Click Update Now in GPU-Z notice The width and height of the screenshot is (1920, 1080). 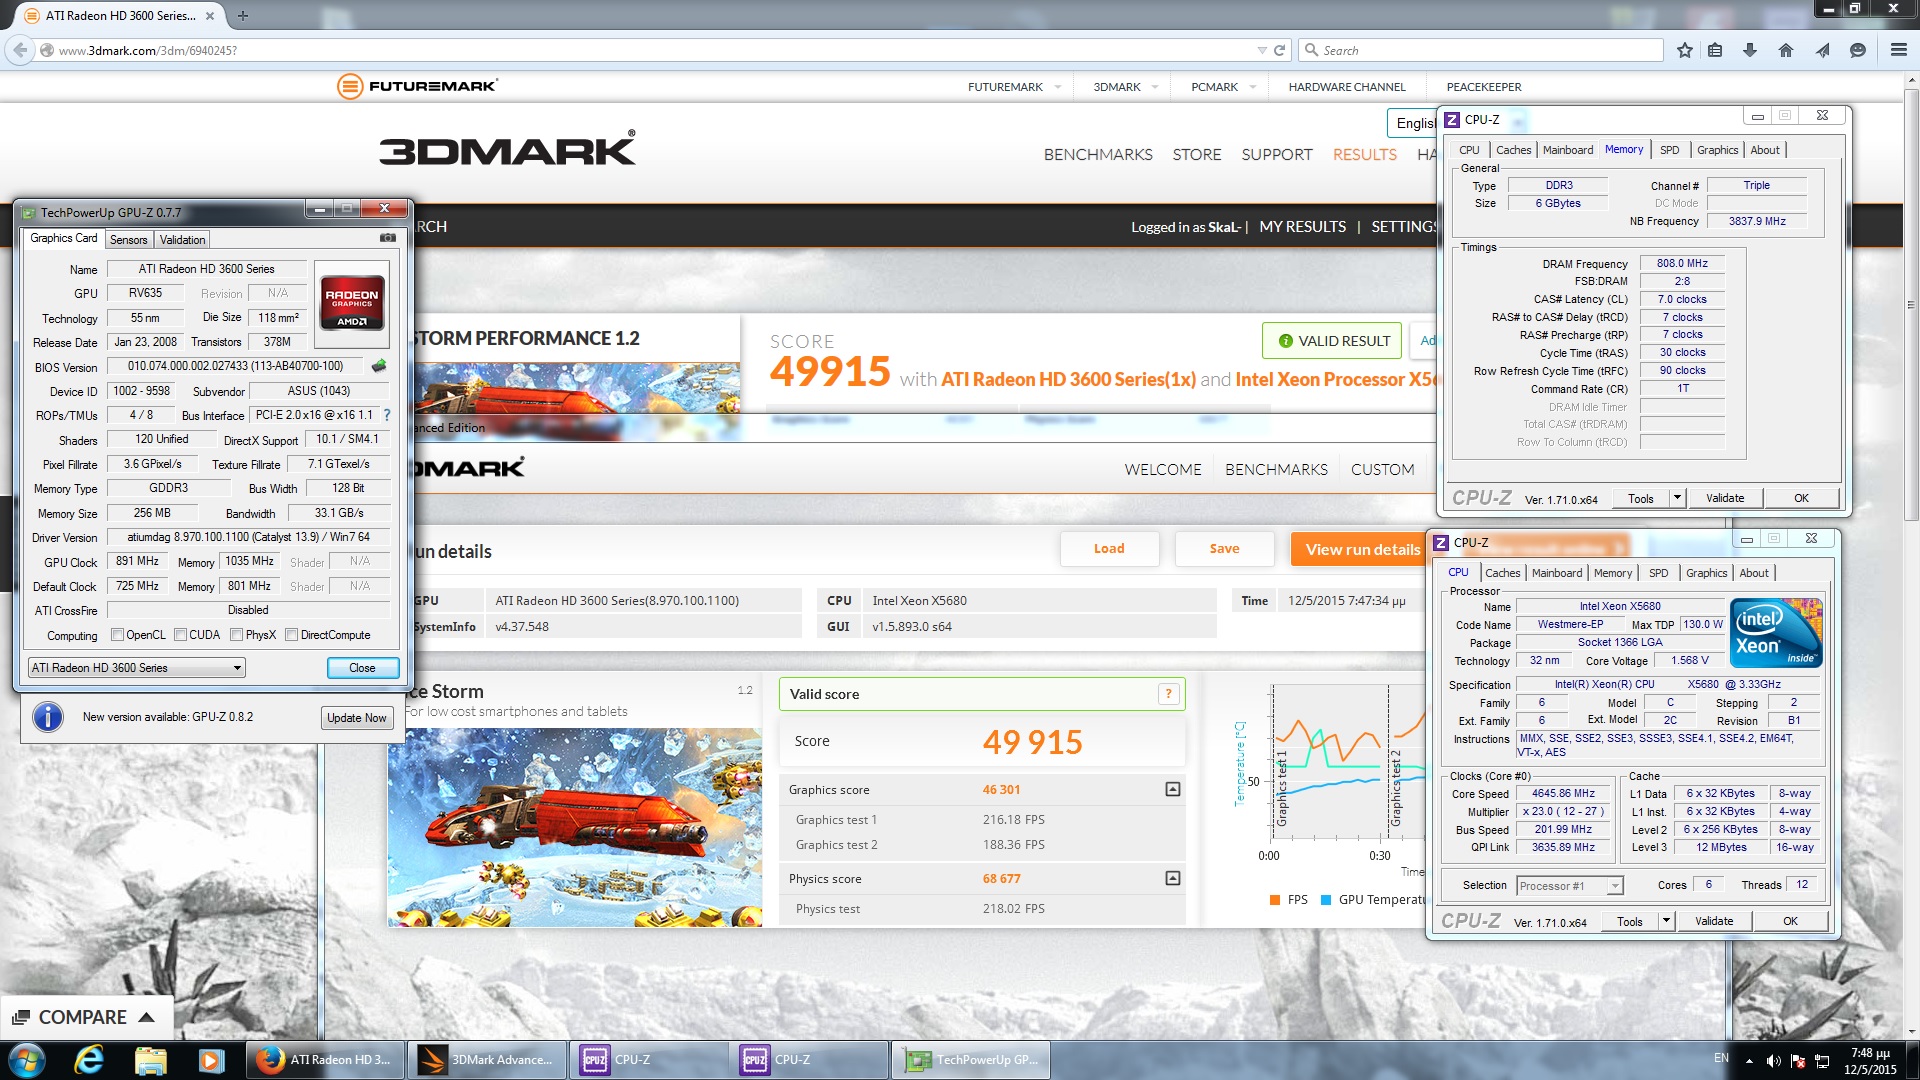click(x=356, y=718)
